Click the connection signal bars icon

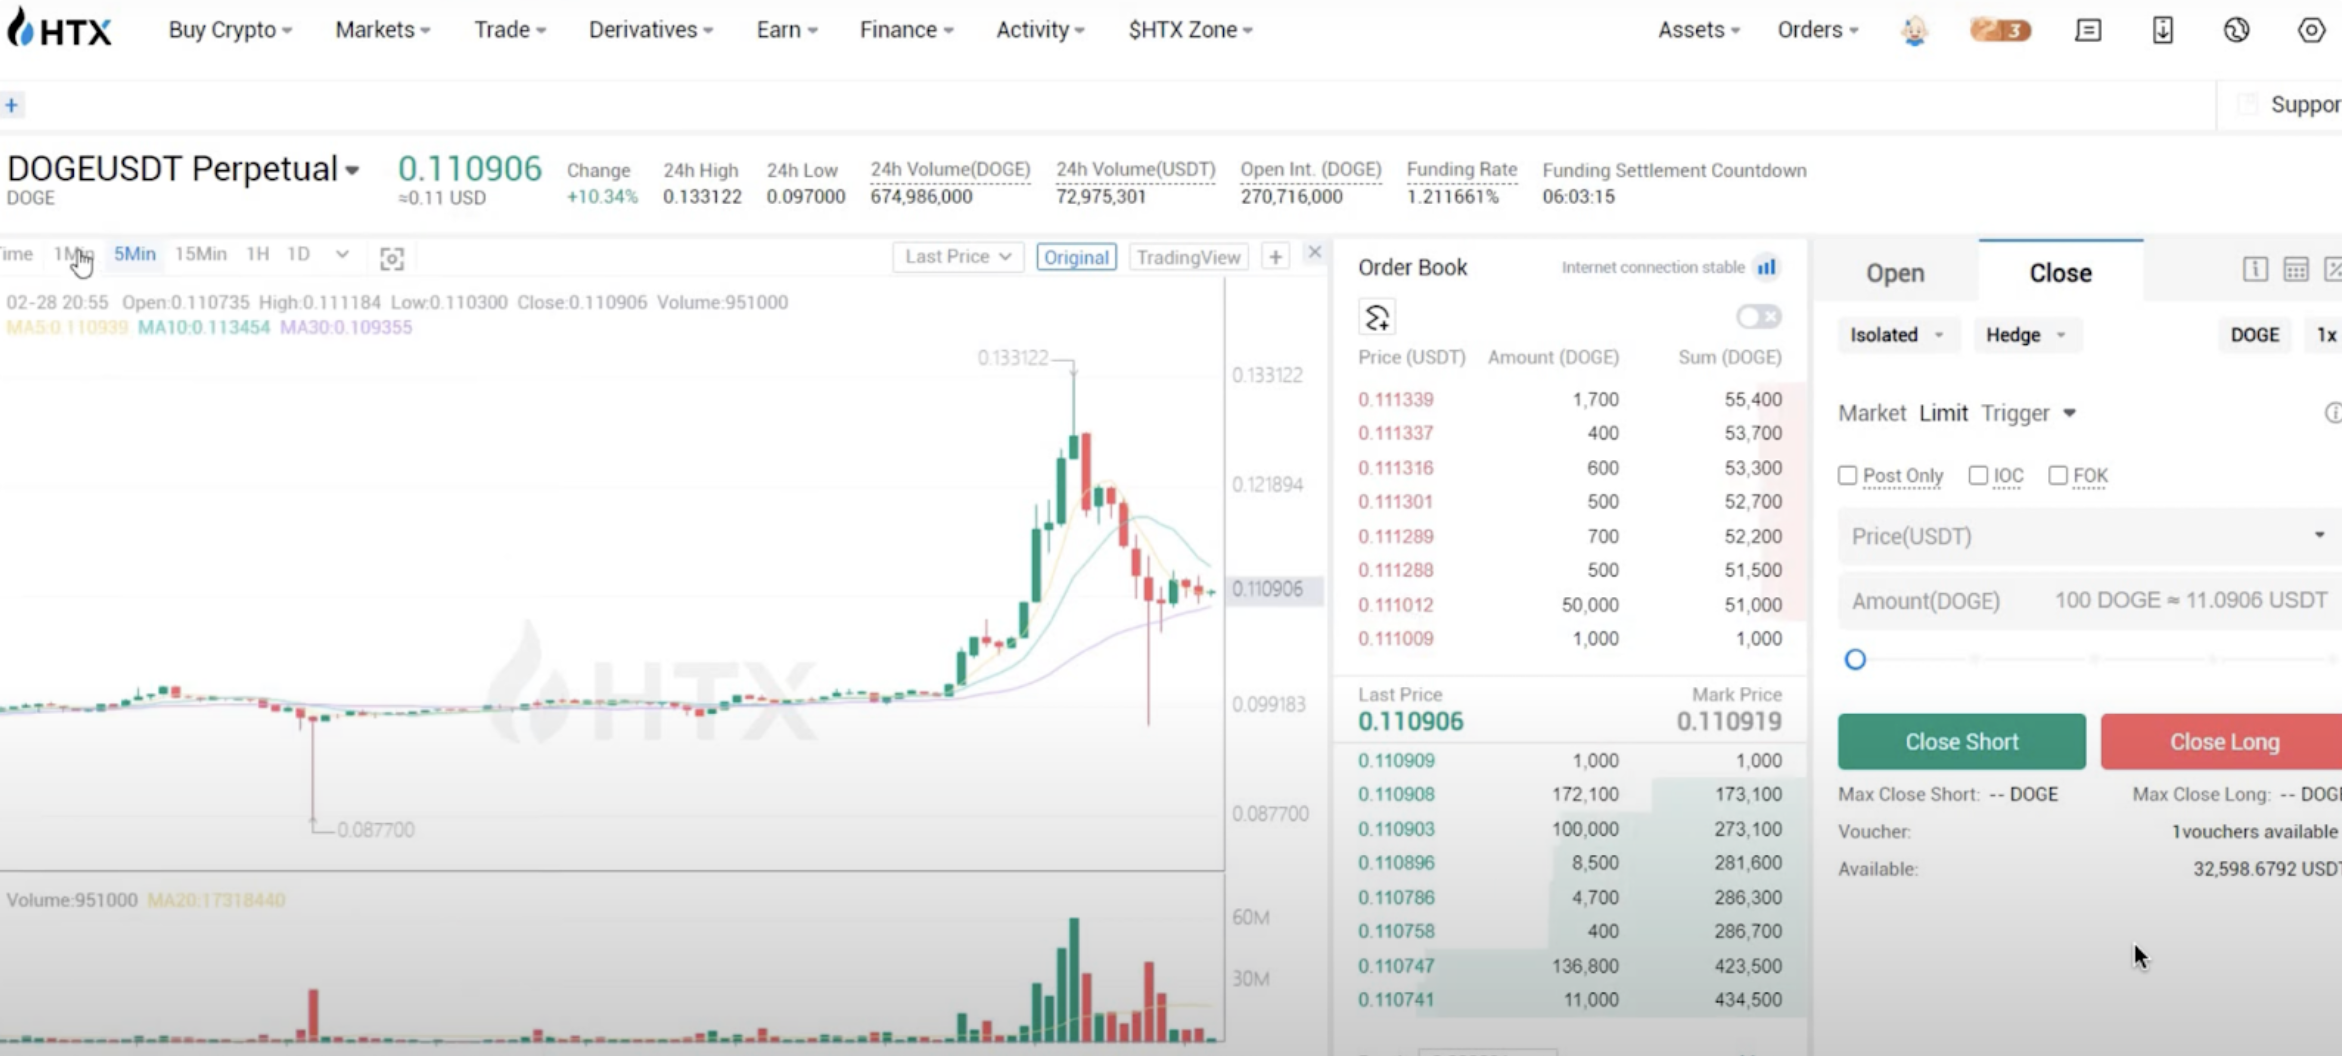[x=1767, y=267]
